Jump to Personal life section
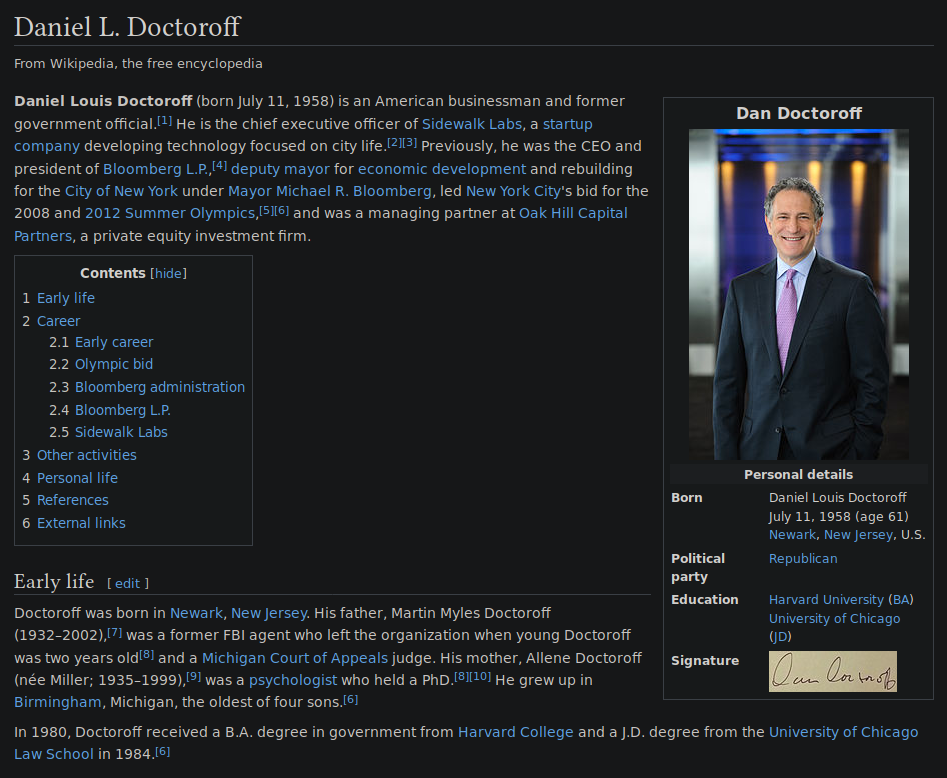947x778 pixels. [x=77, y=478]
